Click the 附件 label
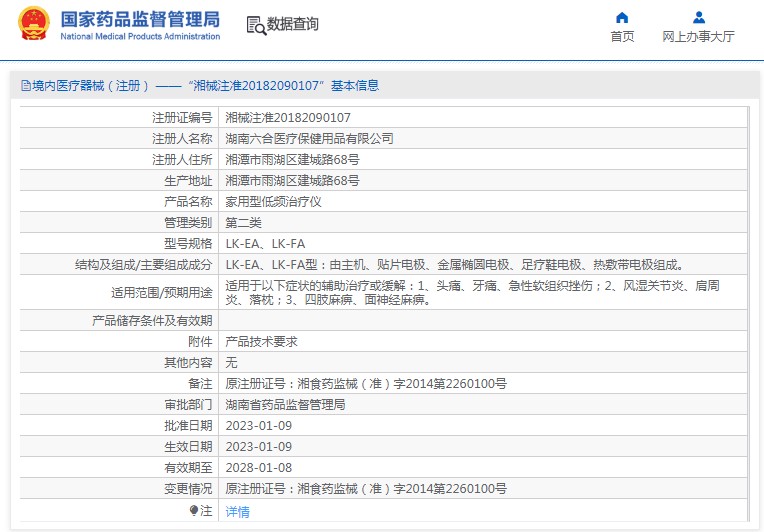Screen dimensions: 764x532 [200, 342]
